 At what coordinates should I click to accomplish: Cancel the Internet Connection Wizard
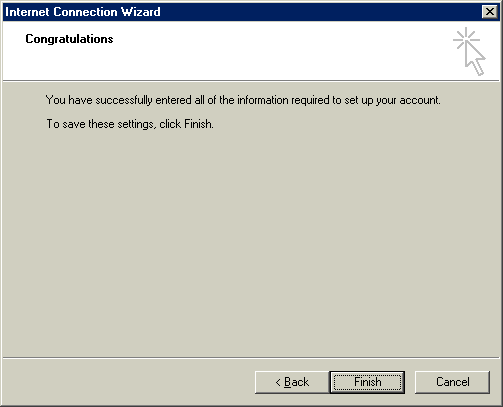(x=452, y=382)
